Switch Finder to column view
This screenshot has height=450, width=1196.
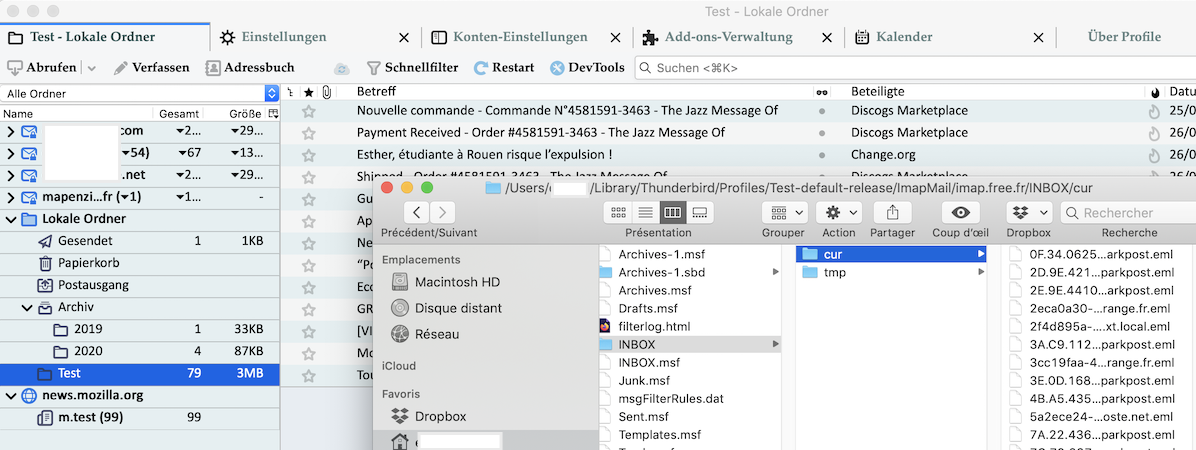click(672, 212)
